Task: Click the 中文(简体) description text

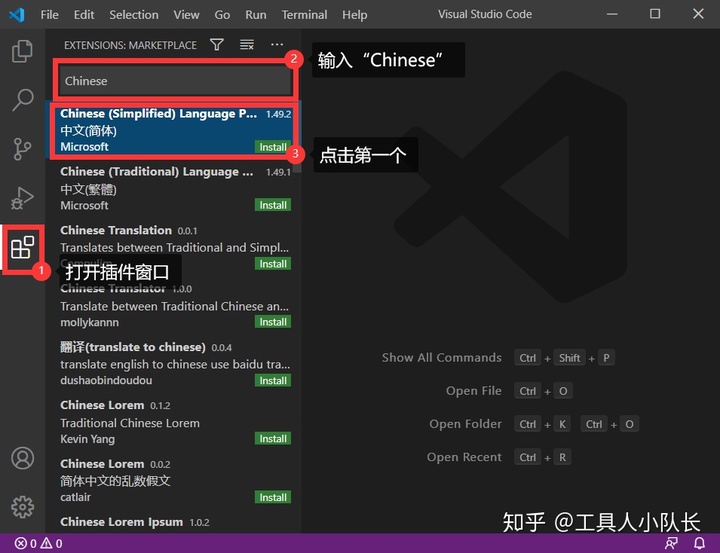Action: 89,131
